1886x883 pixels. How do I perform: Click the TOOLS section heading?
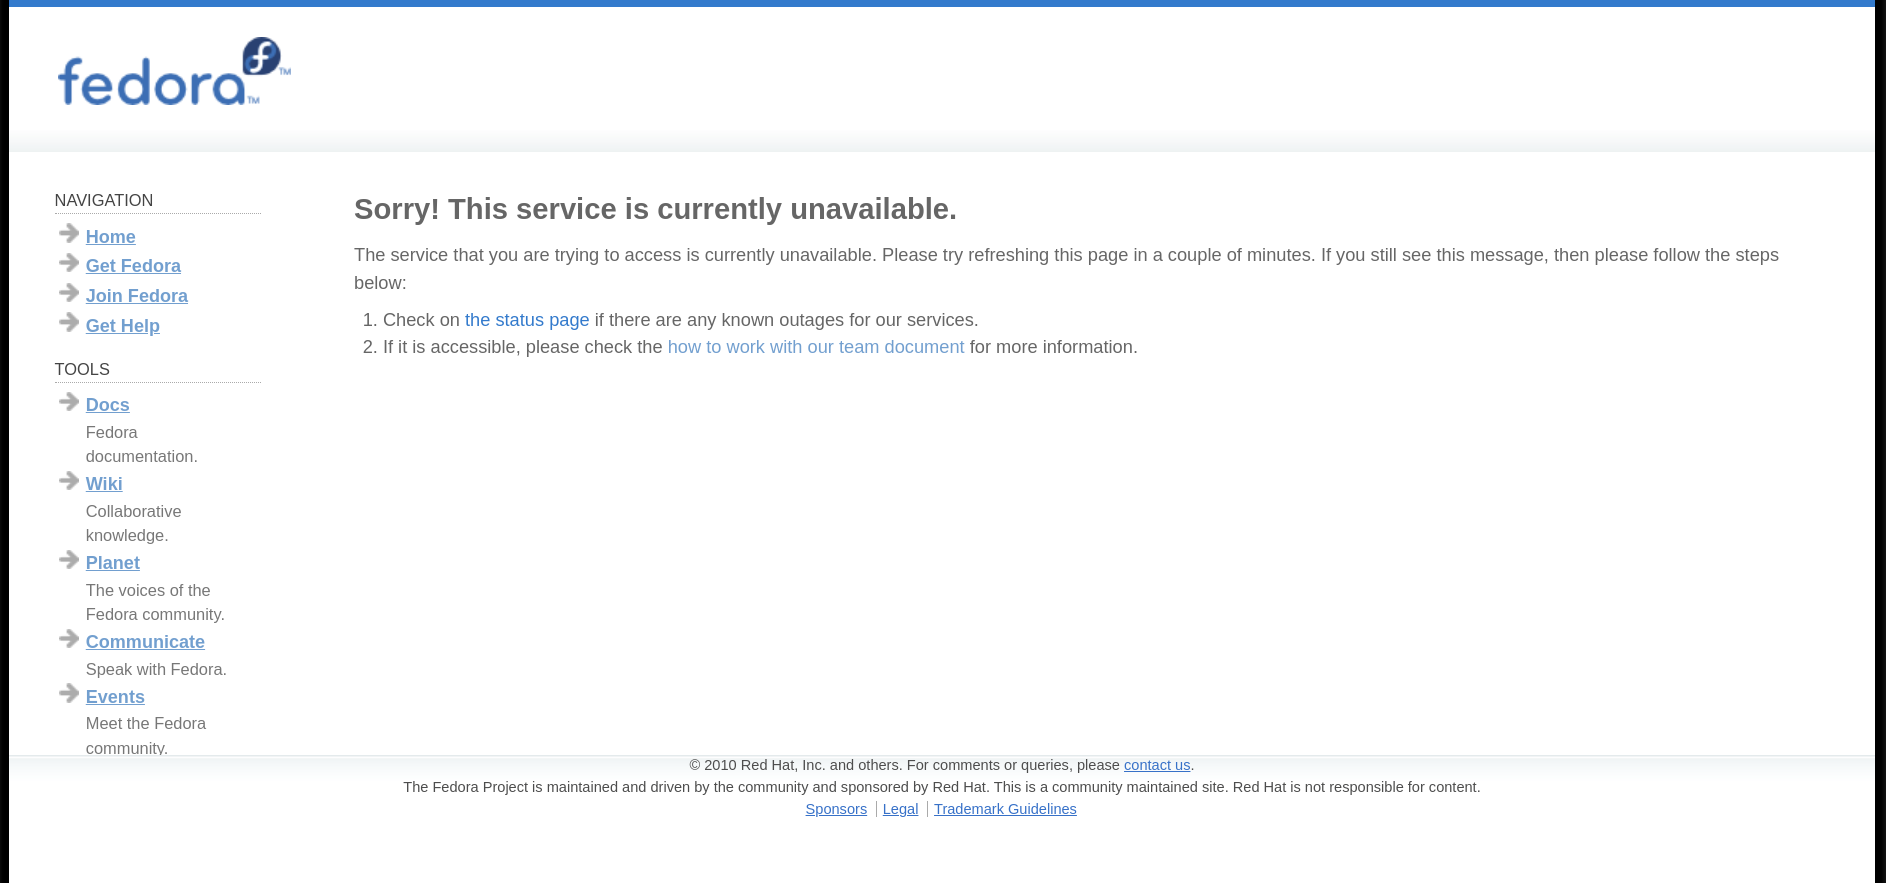click(x=82, y=369)
